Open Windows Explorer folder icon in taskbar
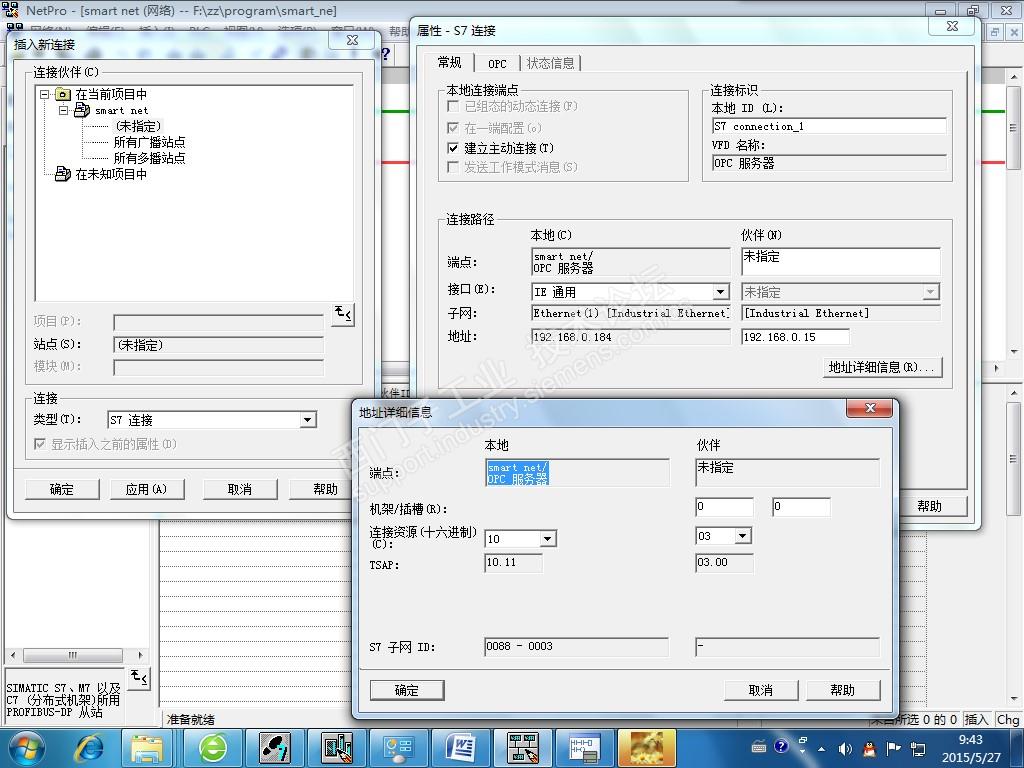 (x=147, y=748)
